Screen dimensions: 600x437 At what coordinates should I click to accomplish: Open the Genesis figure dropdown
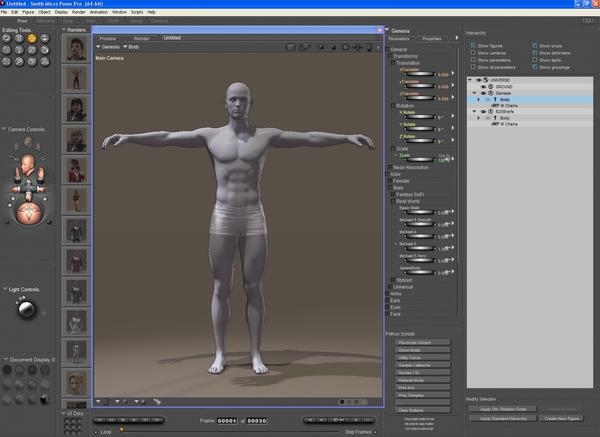click(x=107, y=47)
